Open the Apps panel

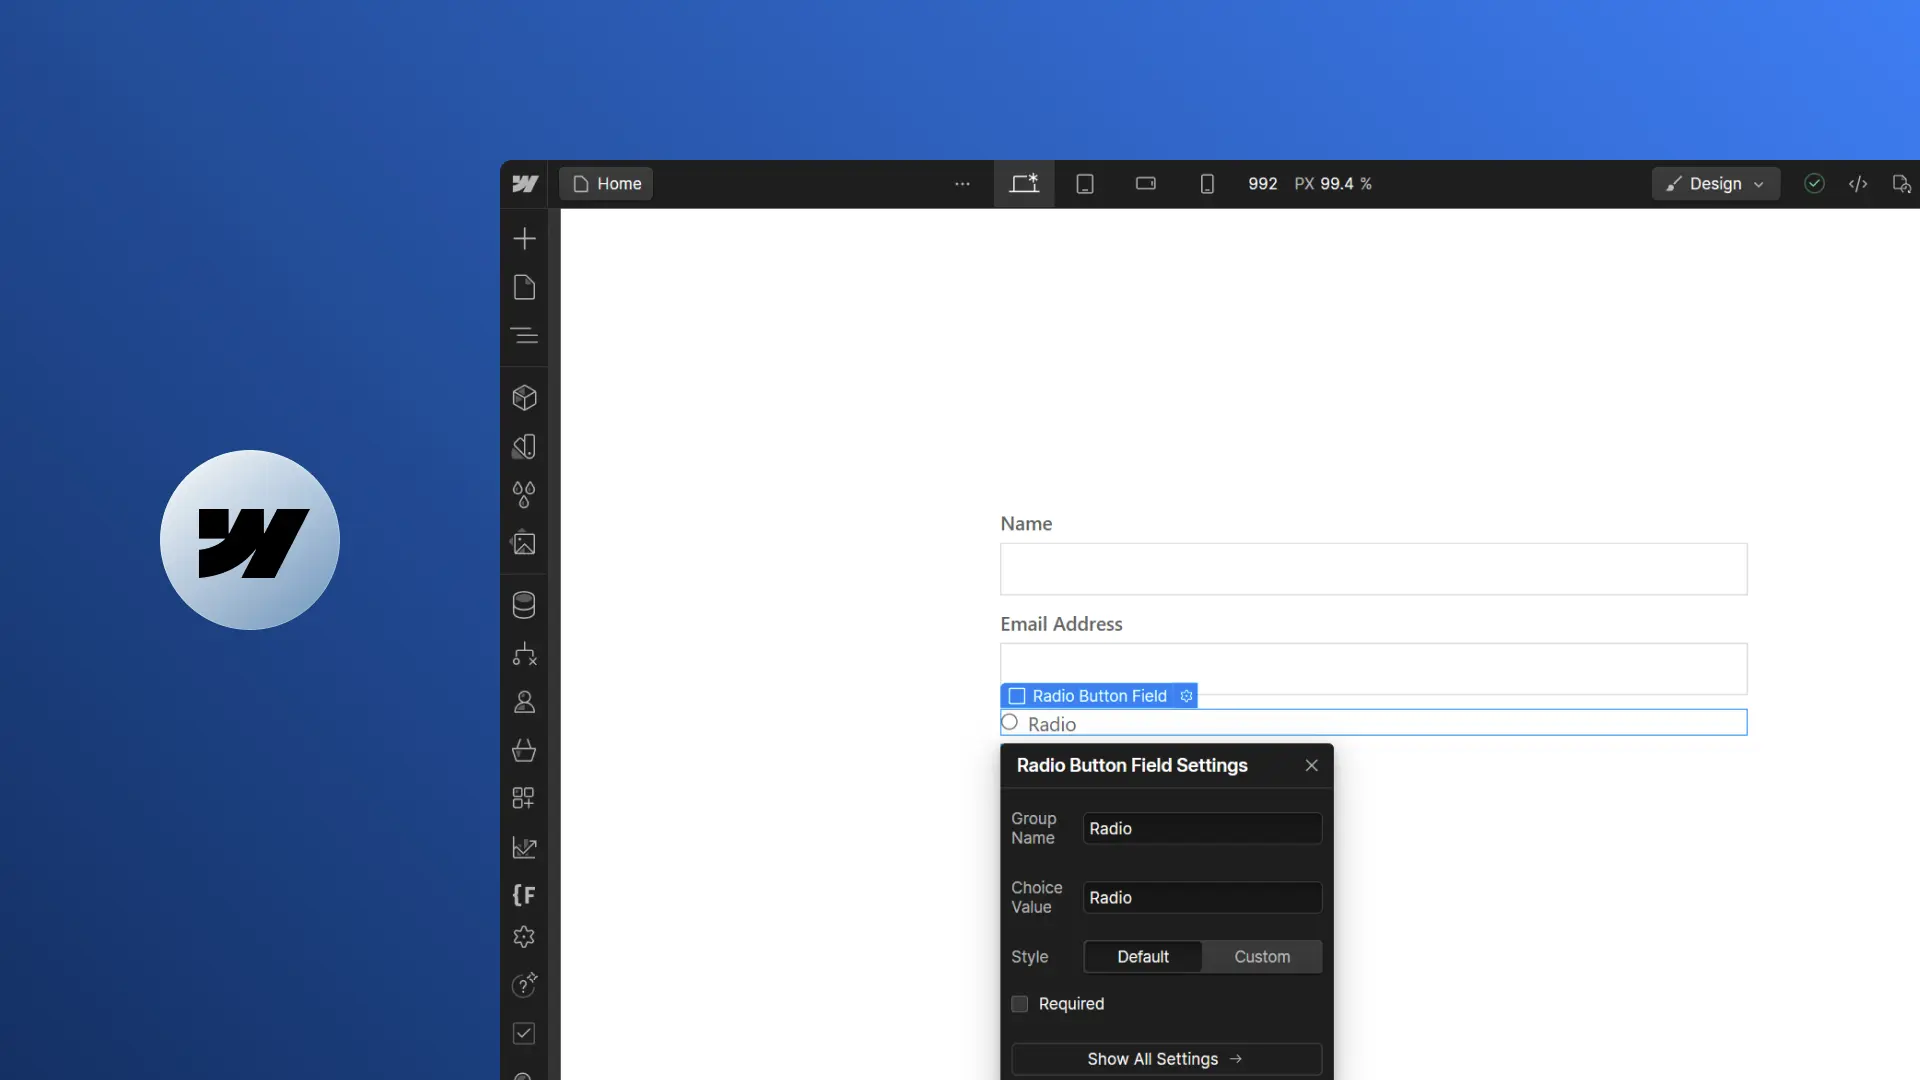coord(524,798)
